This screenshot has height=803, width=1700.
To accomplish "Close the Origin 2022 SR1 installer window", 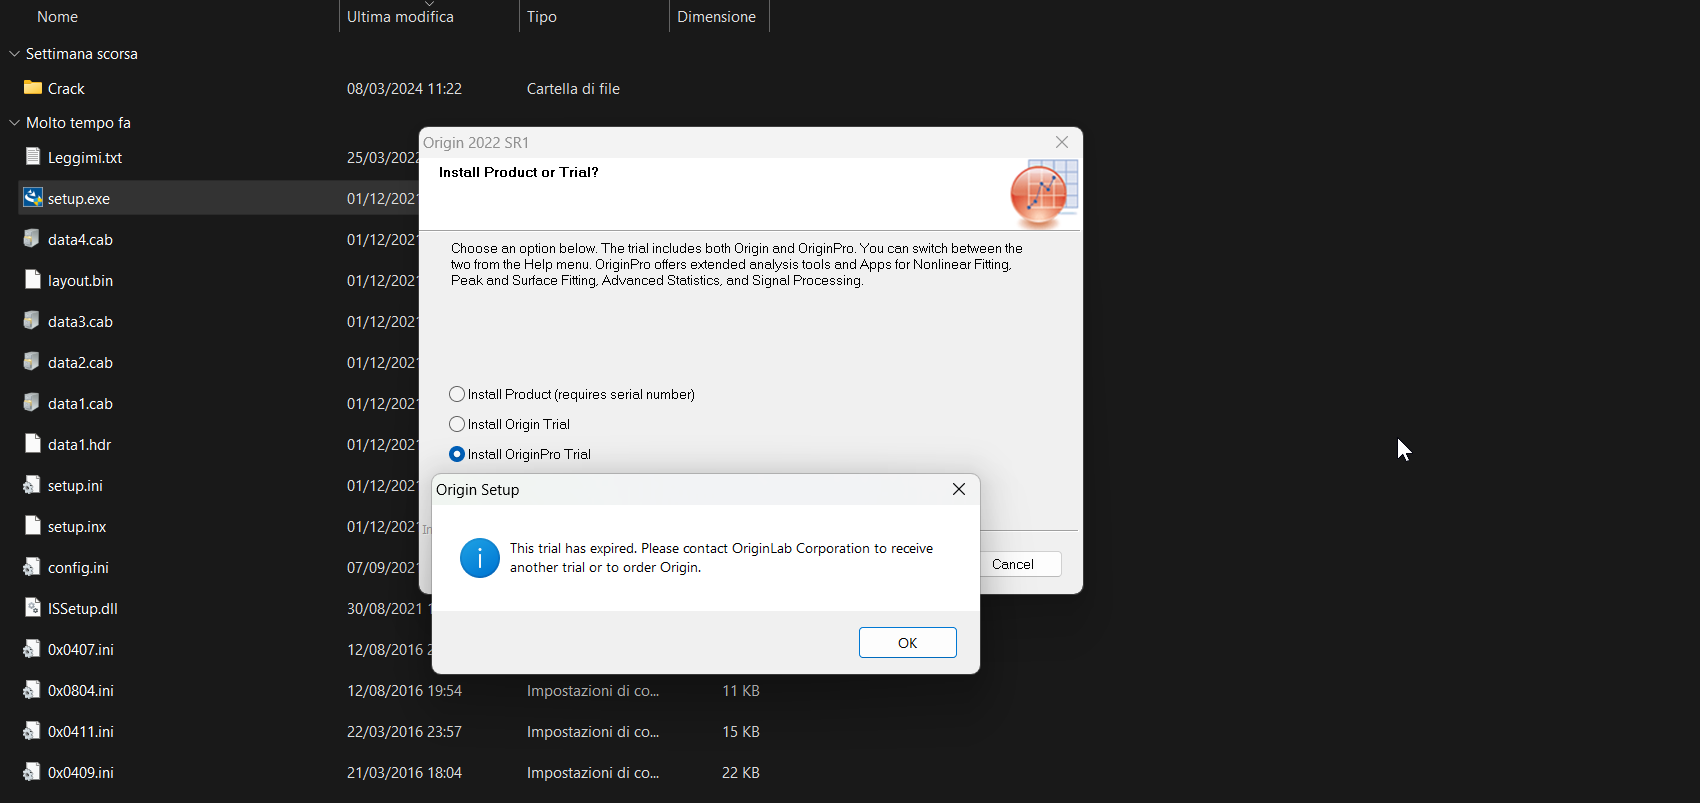I will tap(1062, 142).
